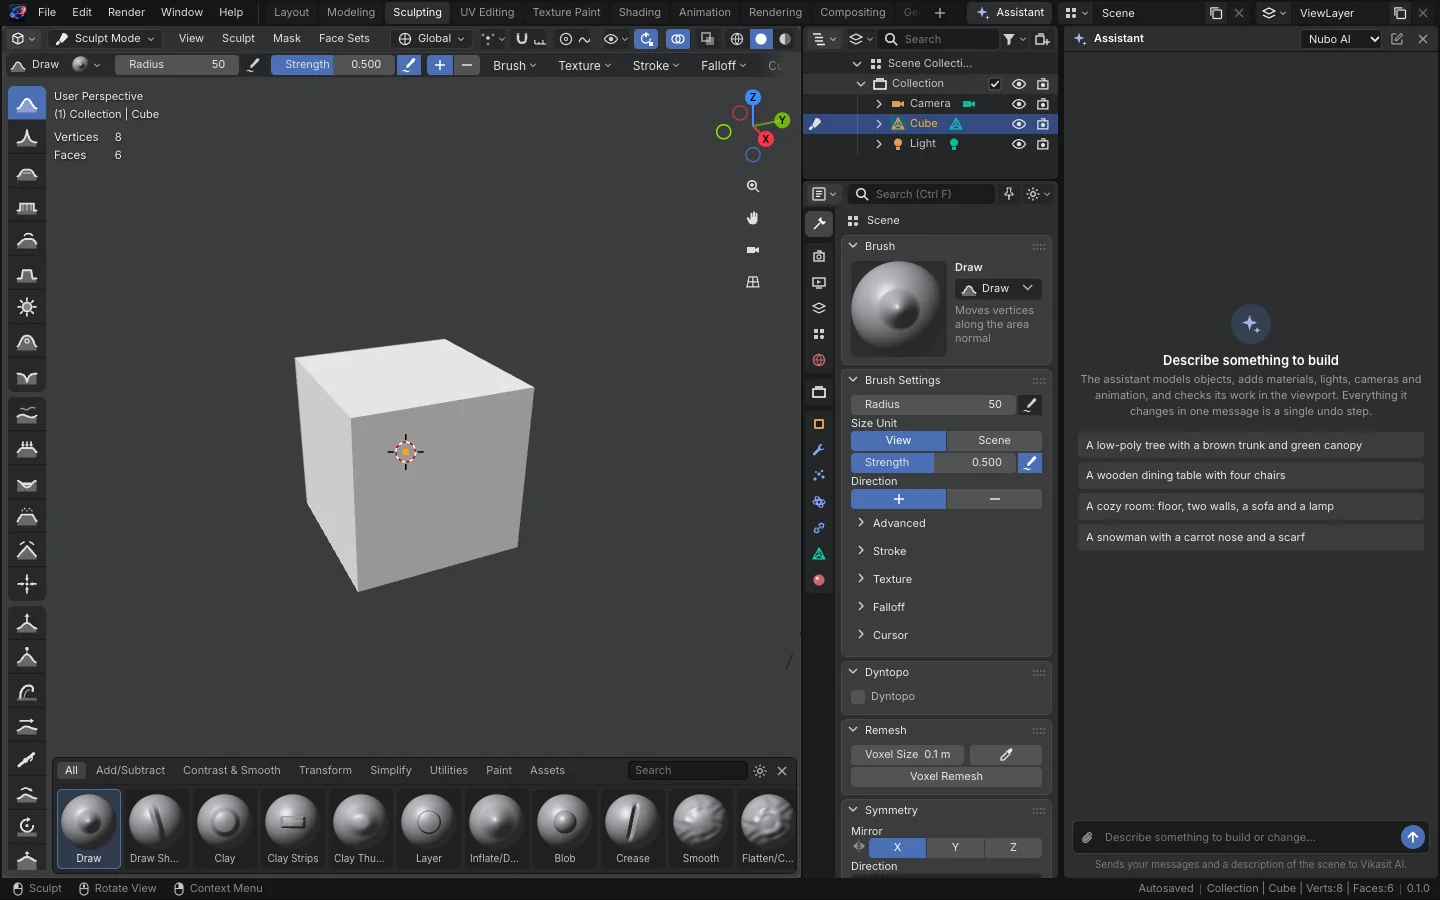1440x900 pixels.
Task: Open the outliner filter funnel icon
Action: pyautogui.click(x=1009, y=39)
